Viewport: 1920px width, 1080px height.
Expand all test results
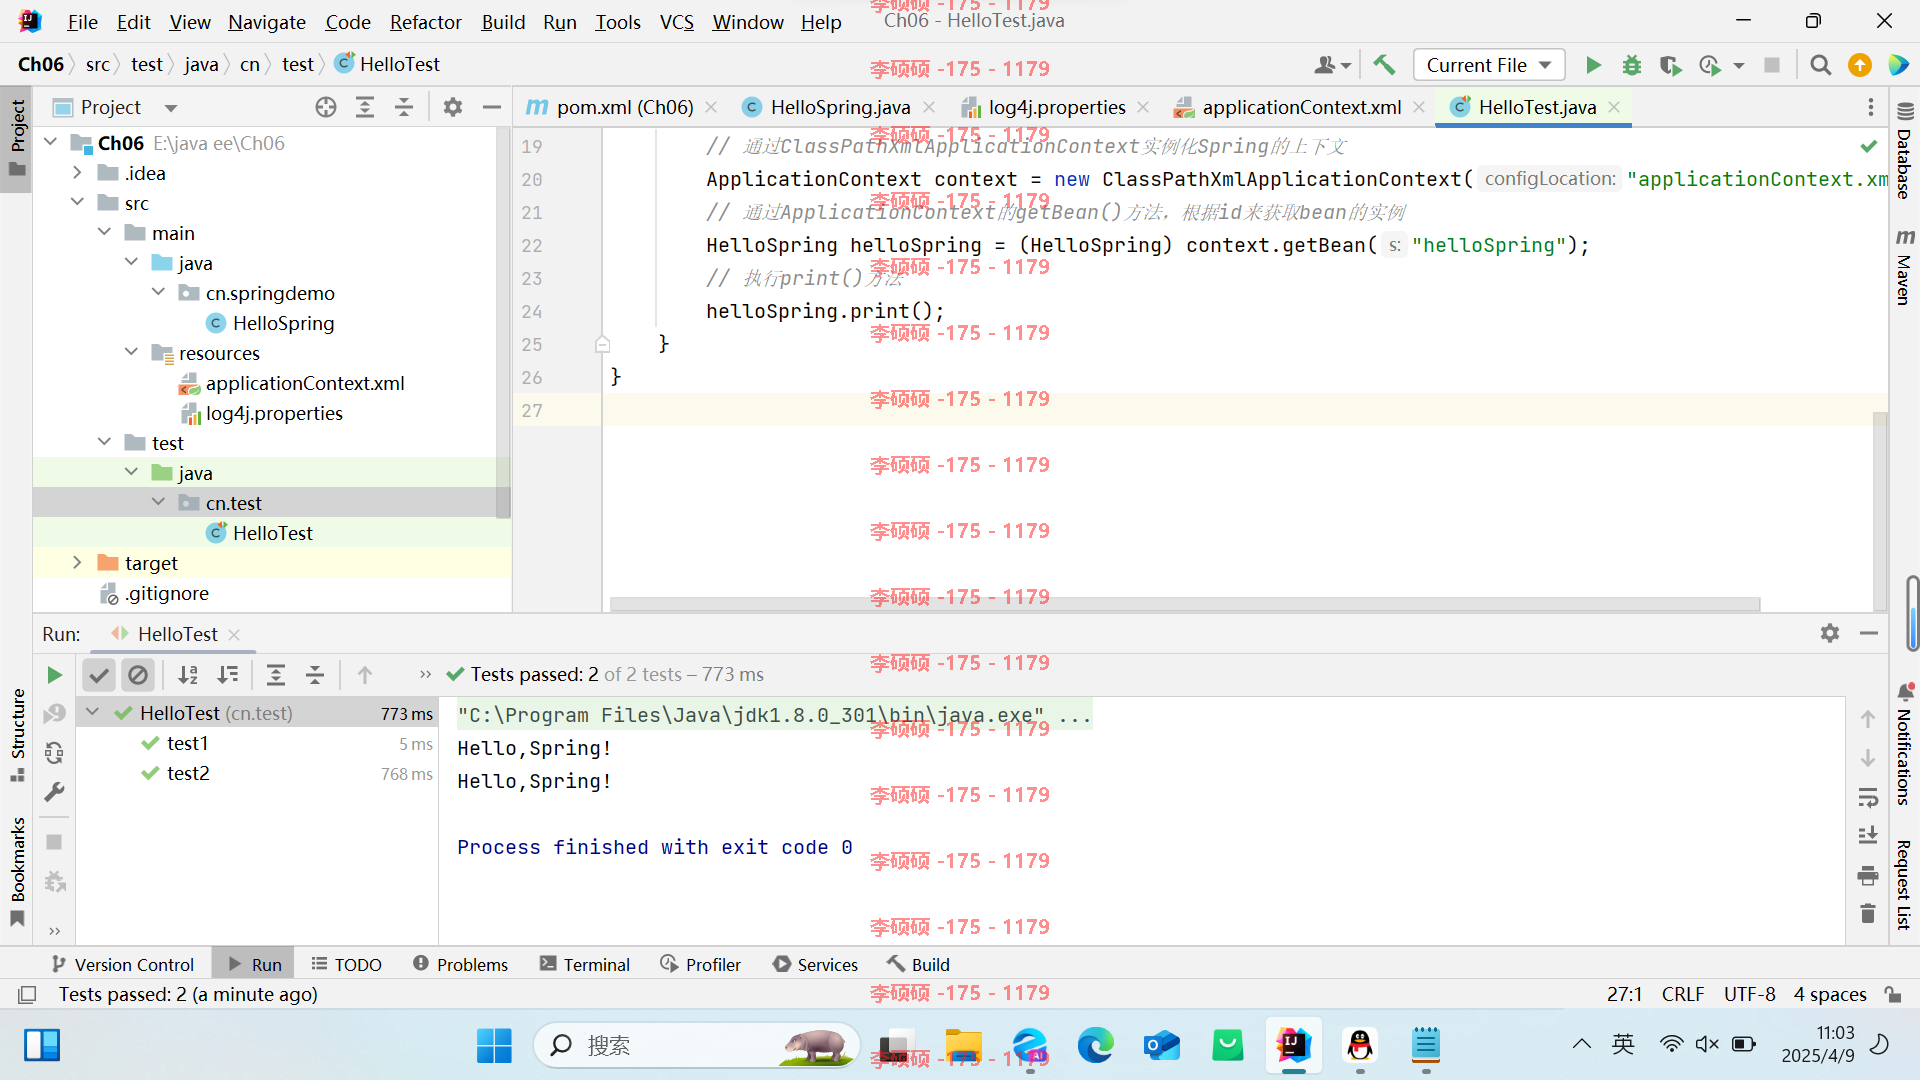pos(276,675)
